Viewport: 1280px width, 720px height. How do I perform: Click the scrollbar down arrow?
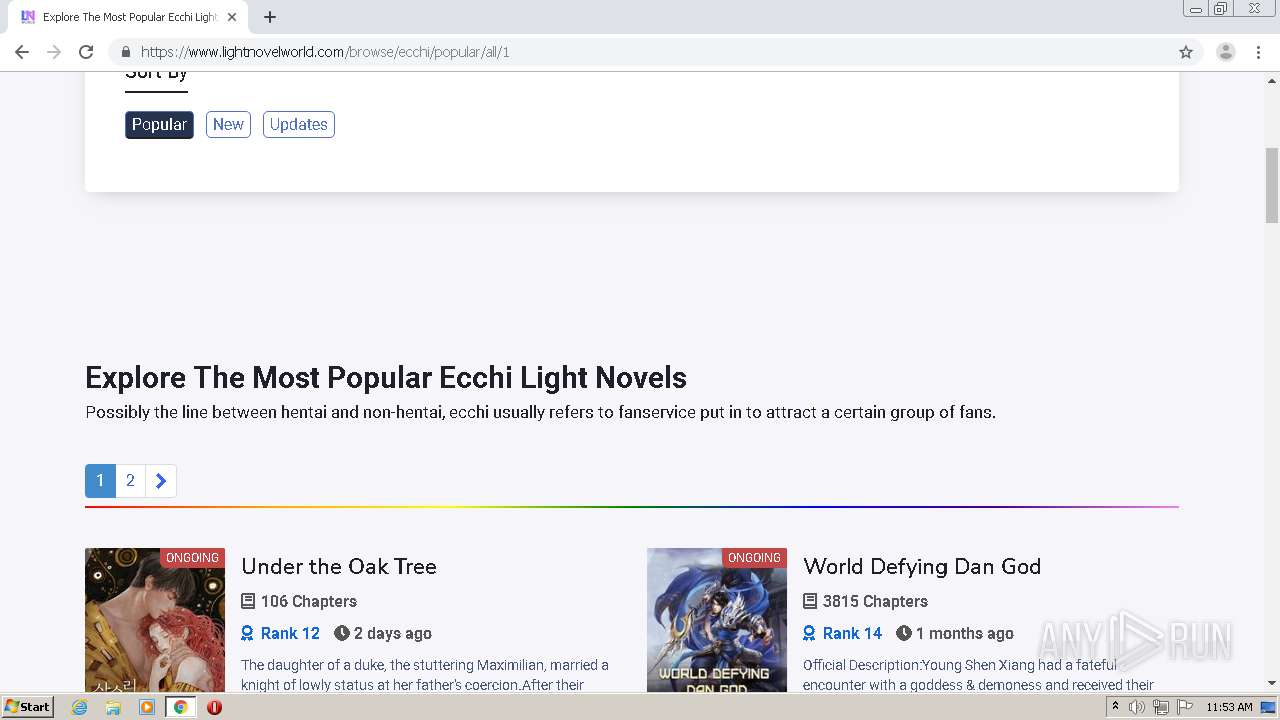coord(1272,683)
